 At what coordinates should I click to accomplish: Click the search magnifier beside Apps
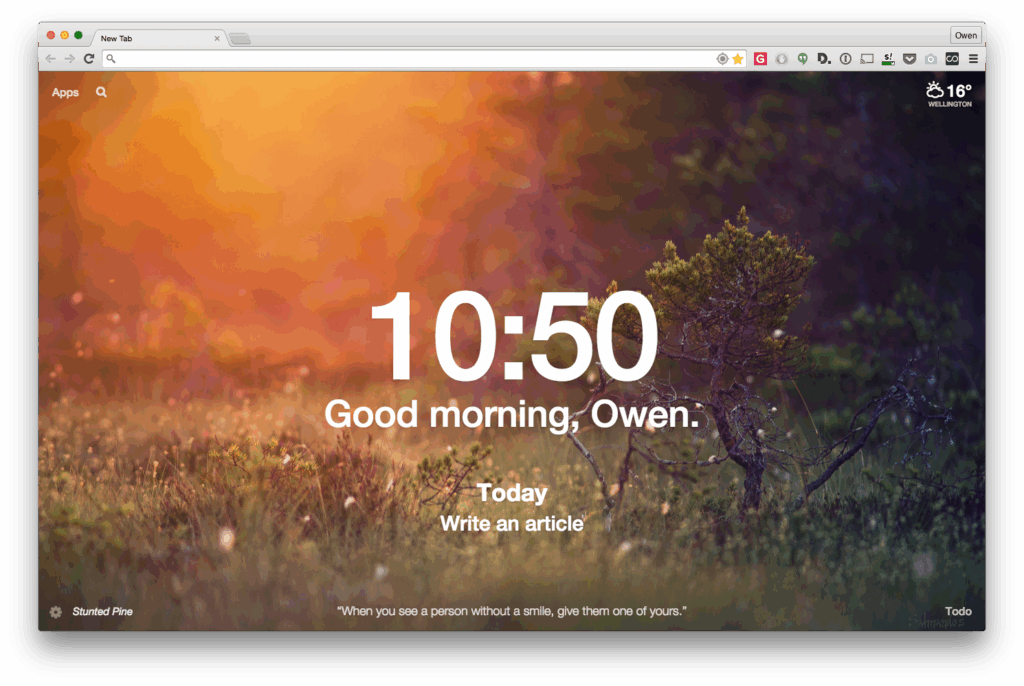[x=101, y=92]
